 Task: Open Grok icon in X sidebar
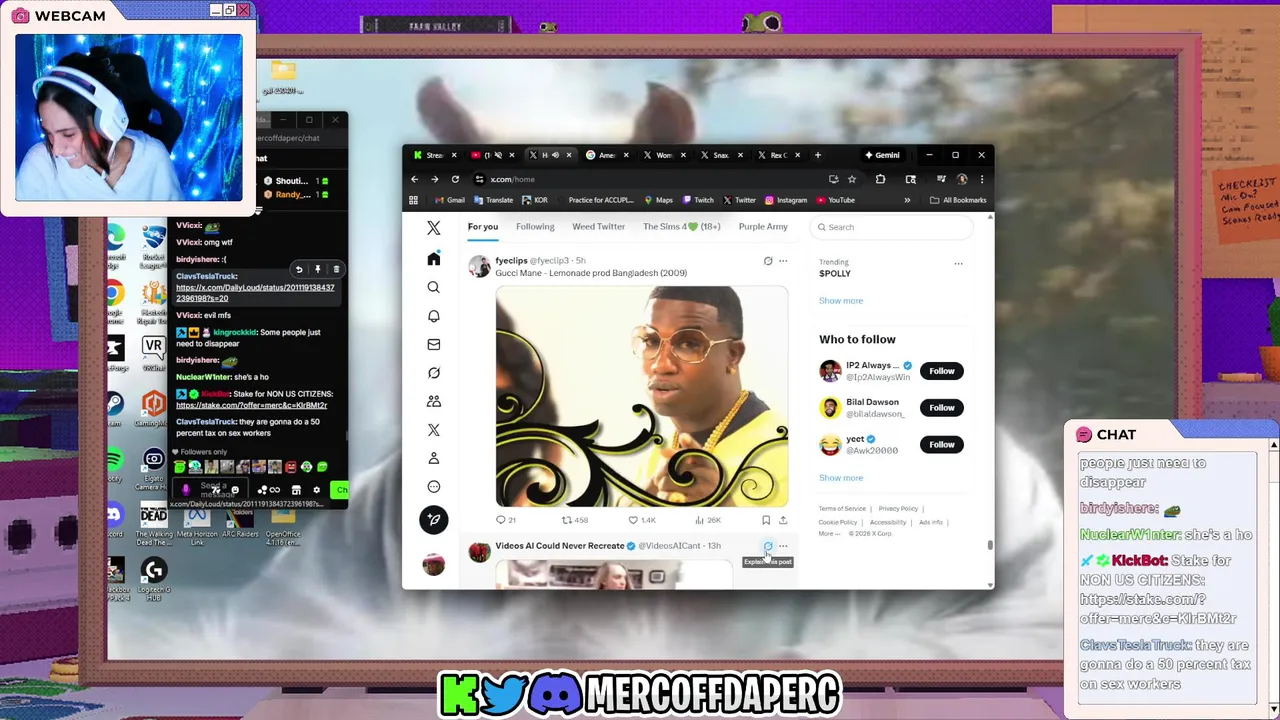tap(434, 373)
